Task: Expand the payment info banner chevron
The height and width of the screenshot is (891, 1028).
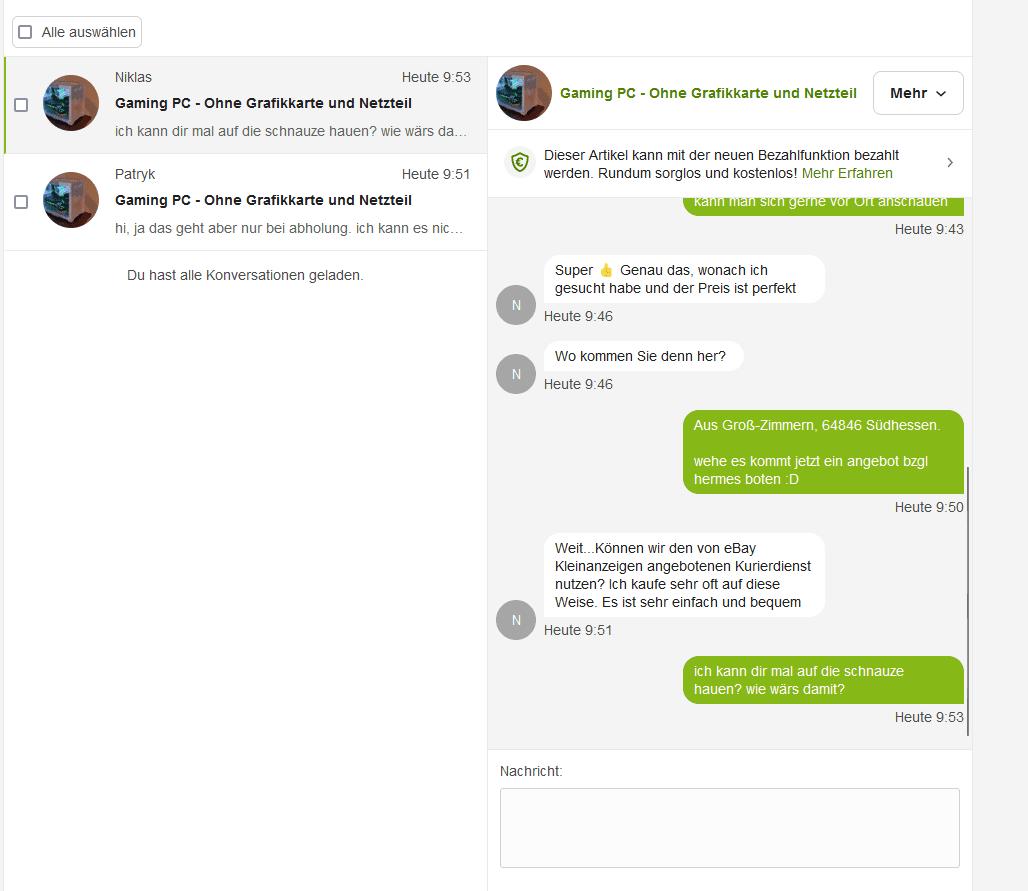Action: click(x=950, y=163)
